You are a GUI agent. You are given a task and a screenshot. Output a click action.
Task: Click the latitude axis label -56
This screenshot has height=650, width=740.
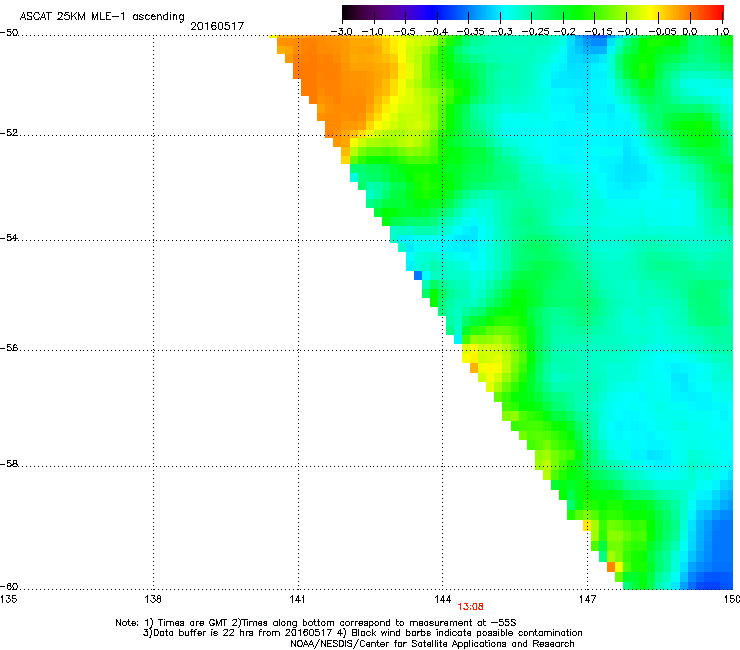[x=9, y=348]
